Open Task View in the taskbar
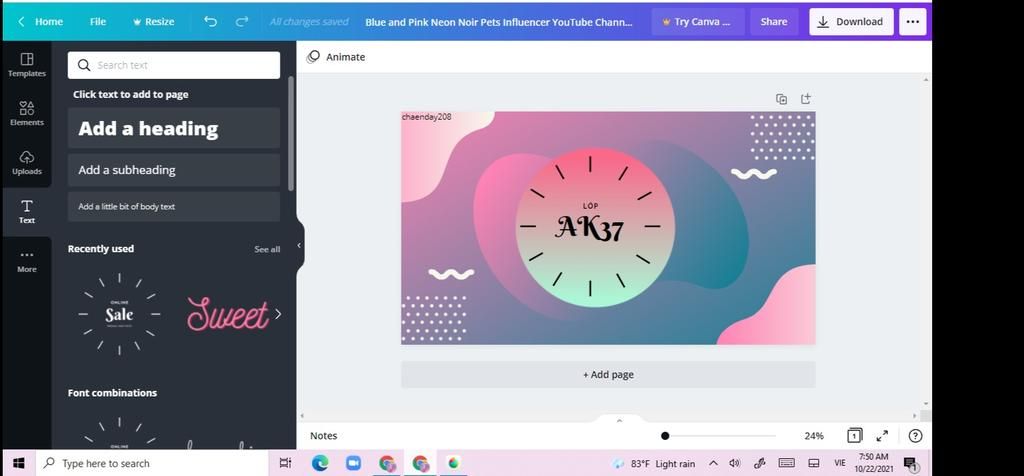1024x476 pixels. (x=285, y=463)
